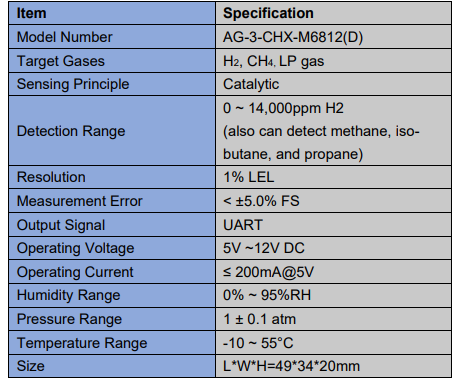This screenshot has height=383, width=459.
Task: Click the Catalytic value cell
Action: [333, 84]
